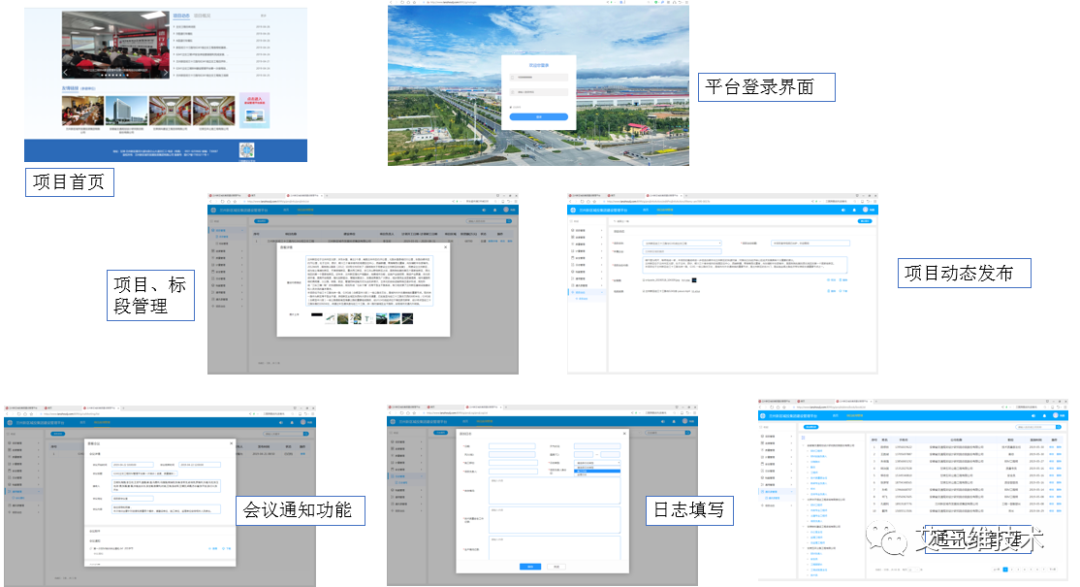Click the title input in dynamics publish form
The height and width of the screenshot is (587, 1080).
[810, 243]
